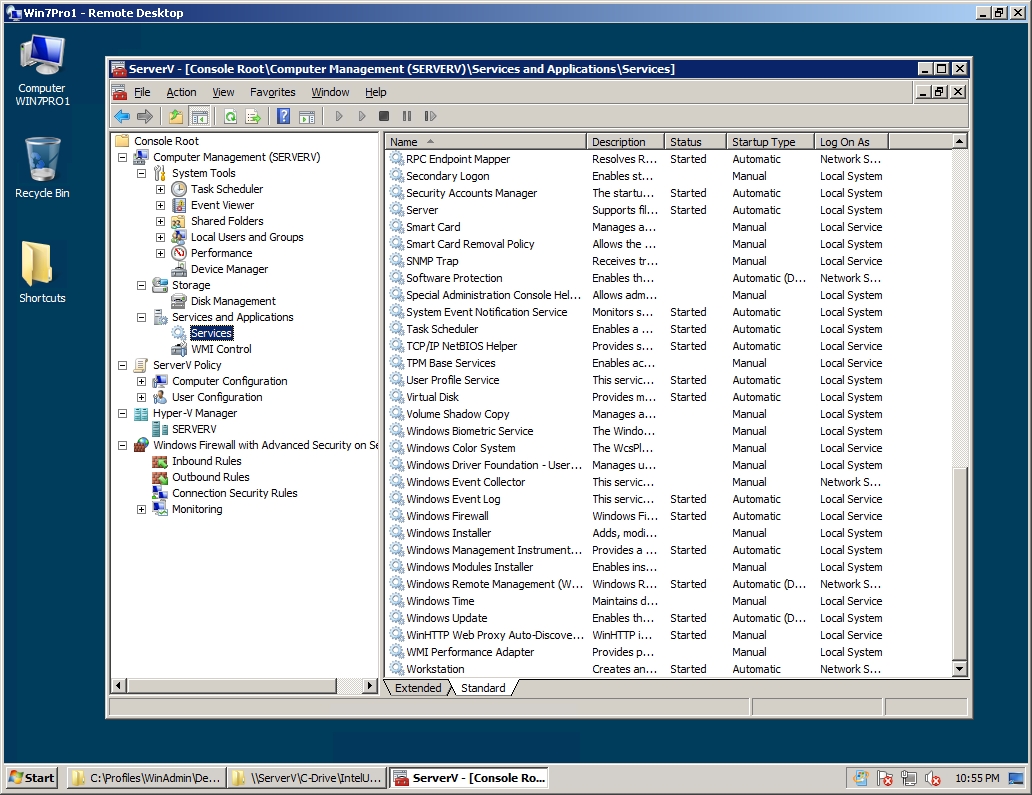Click the Back arrow toolbar icon
1032x795 pixels.
pyautogui.click(x=122, y=116)
